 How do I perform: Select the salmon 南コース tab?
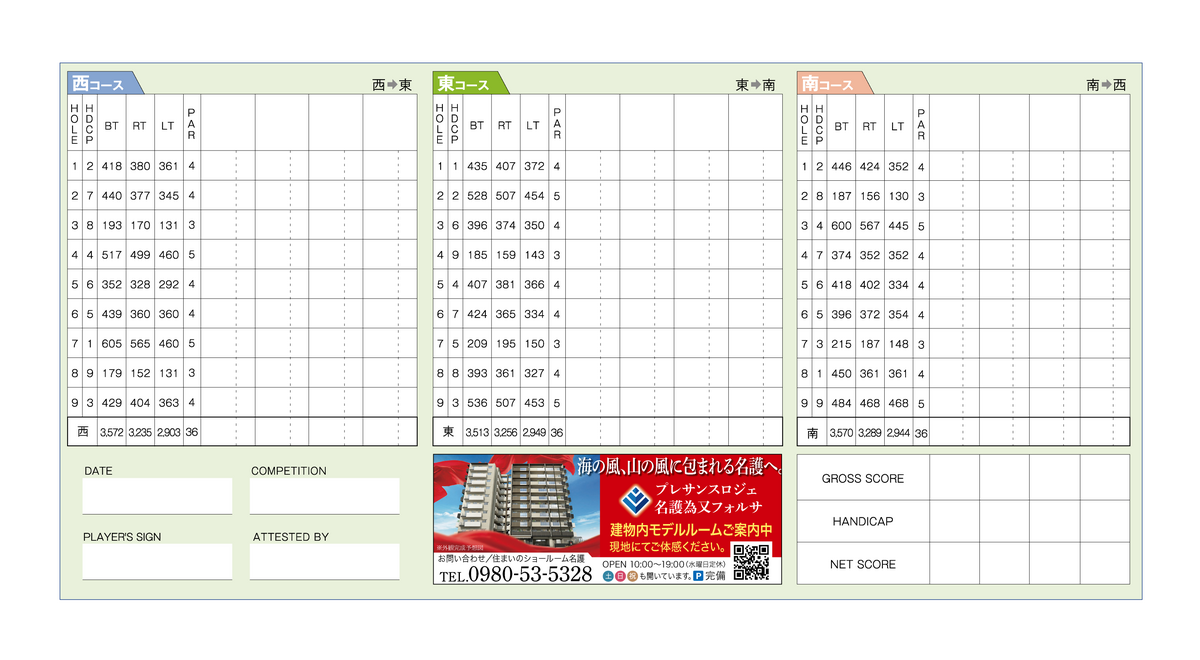[833, 84]
